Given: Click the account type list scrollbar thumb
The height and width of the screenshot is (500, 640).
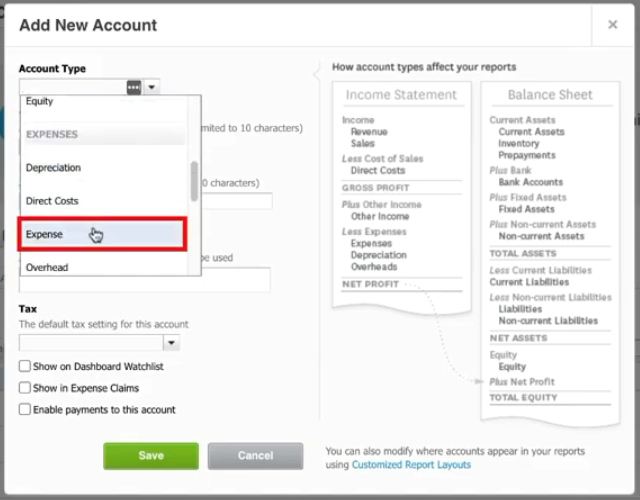Looking at the screenshot, I should [194, 181].
